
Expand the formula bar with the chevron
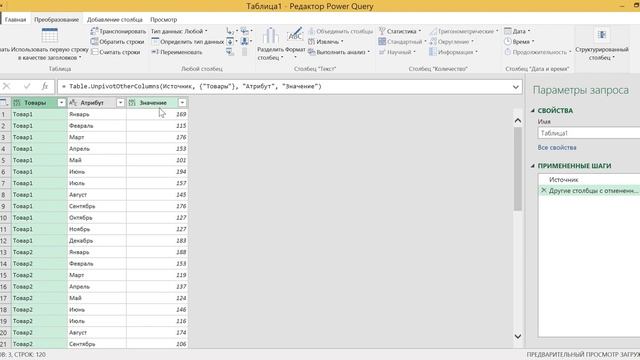click(516, 87)
